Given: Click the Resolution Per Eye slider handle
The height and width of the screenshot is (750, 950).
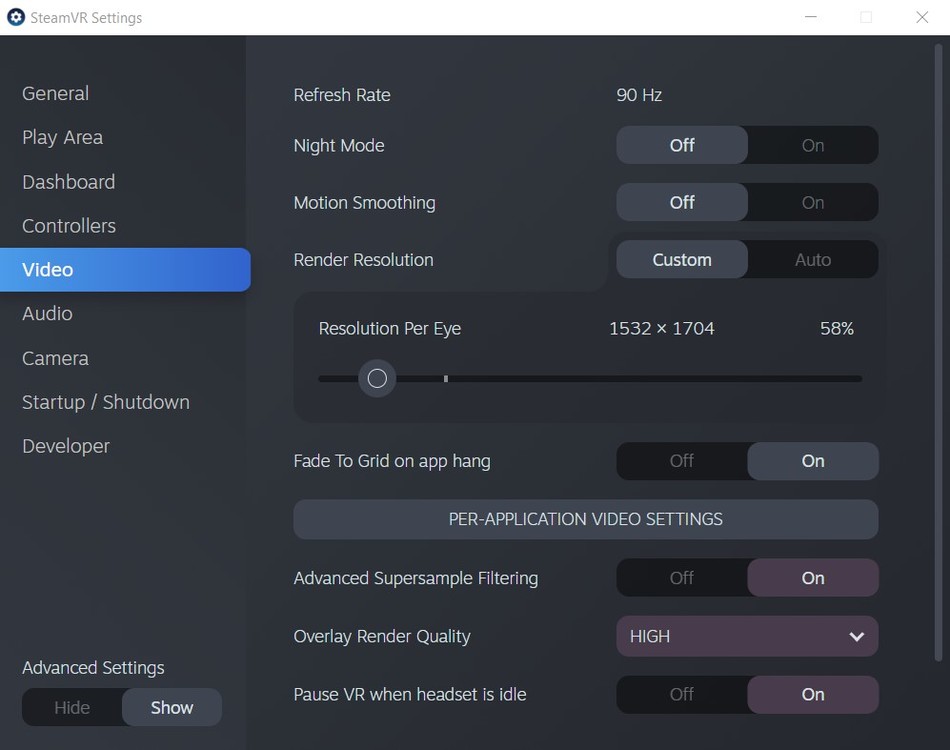Looking at the screenshot, I should coord(377,378).
